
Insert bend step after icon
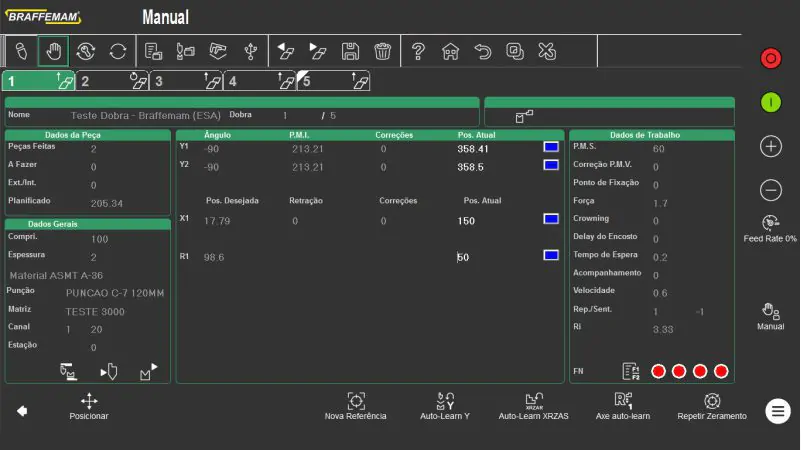(318, 51)
